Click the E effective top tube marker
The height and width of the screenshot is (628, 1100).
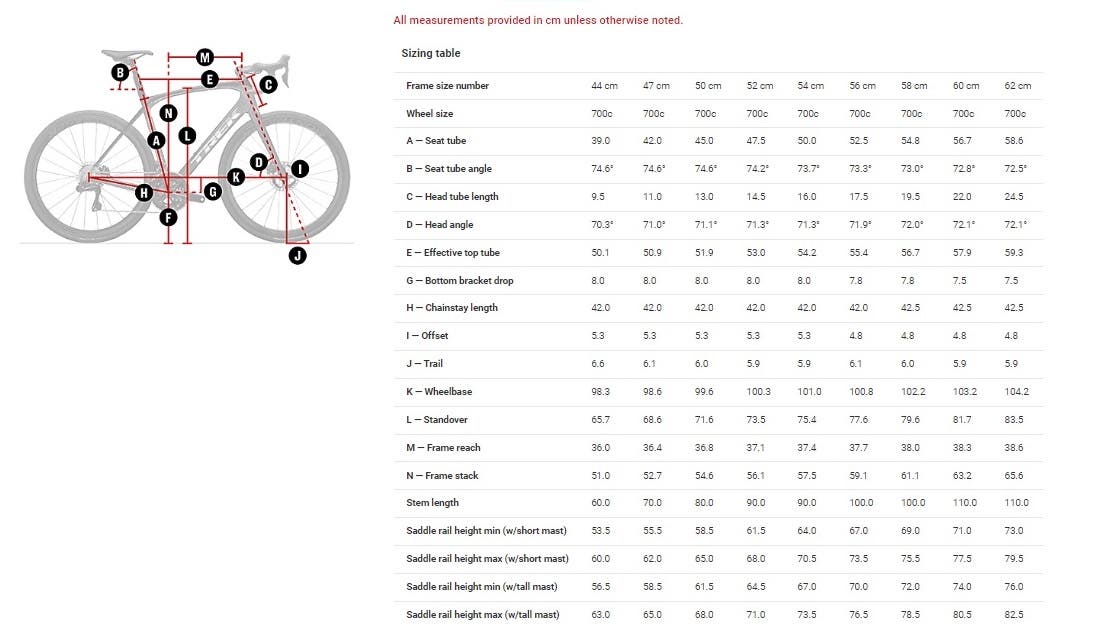tap(209, 79)
